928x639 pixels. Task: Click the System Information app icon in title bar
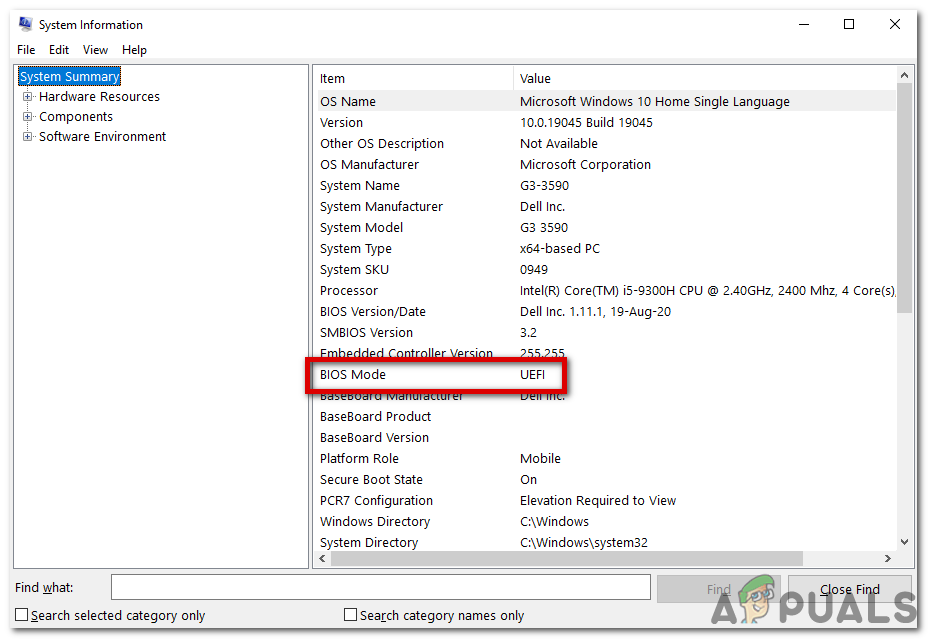coord(25,24)
